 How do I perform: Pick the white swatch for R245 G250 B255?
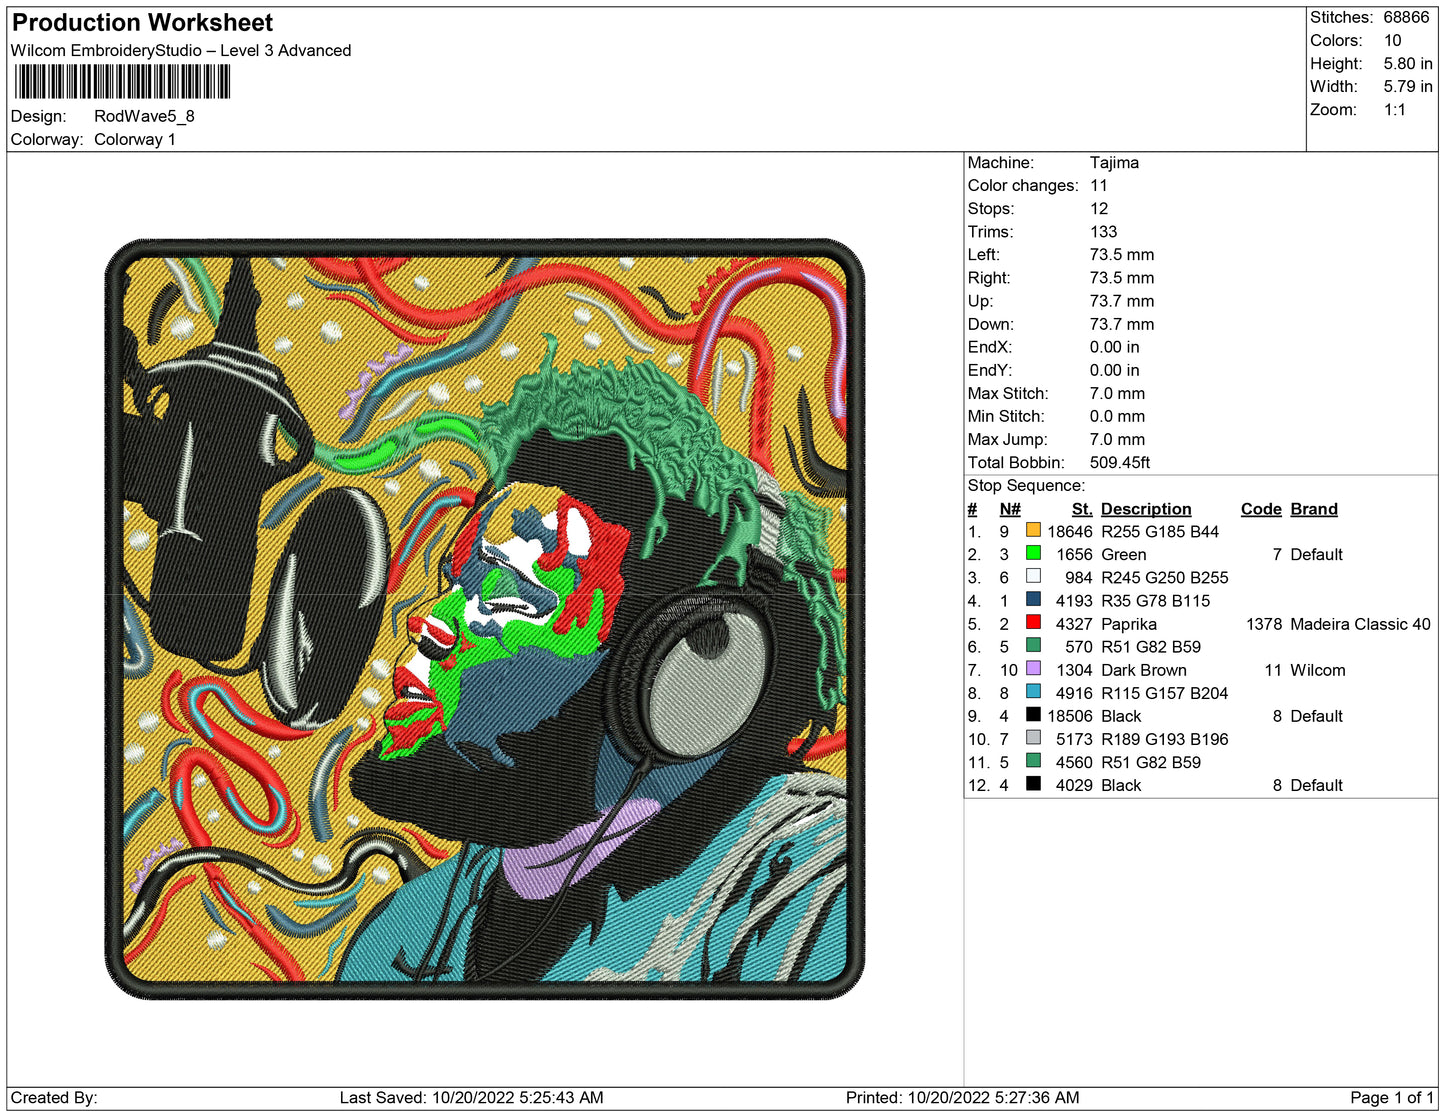coord(1033,576)
